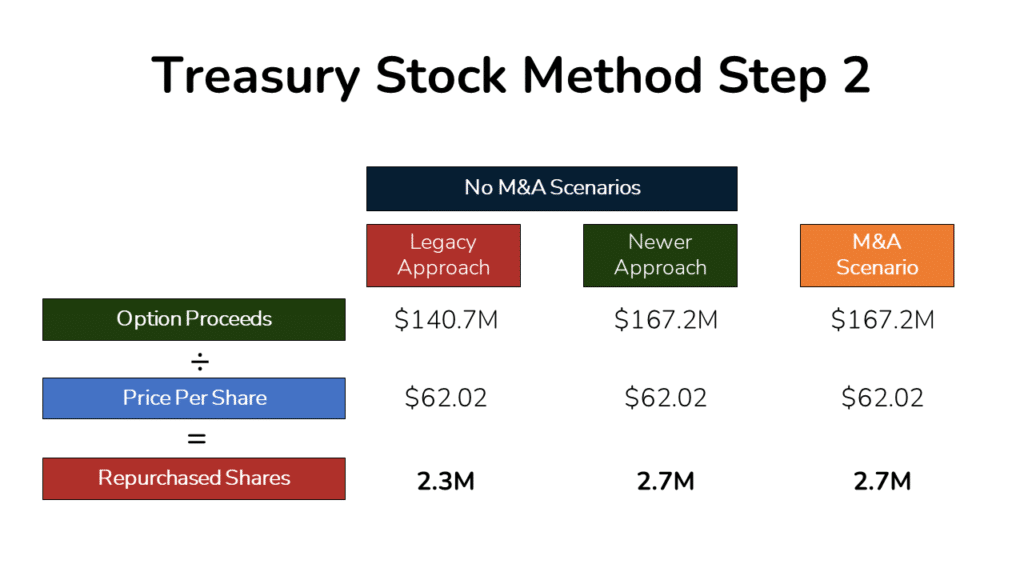The width and height of the screenshot is (1024, 576).
Task: Click the division symbol below Option Proceeds
Action: click(x=198, y=359)
